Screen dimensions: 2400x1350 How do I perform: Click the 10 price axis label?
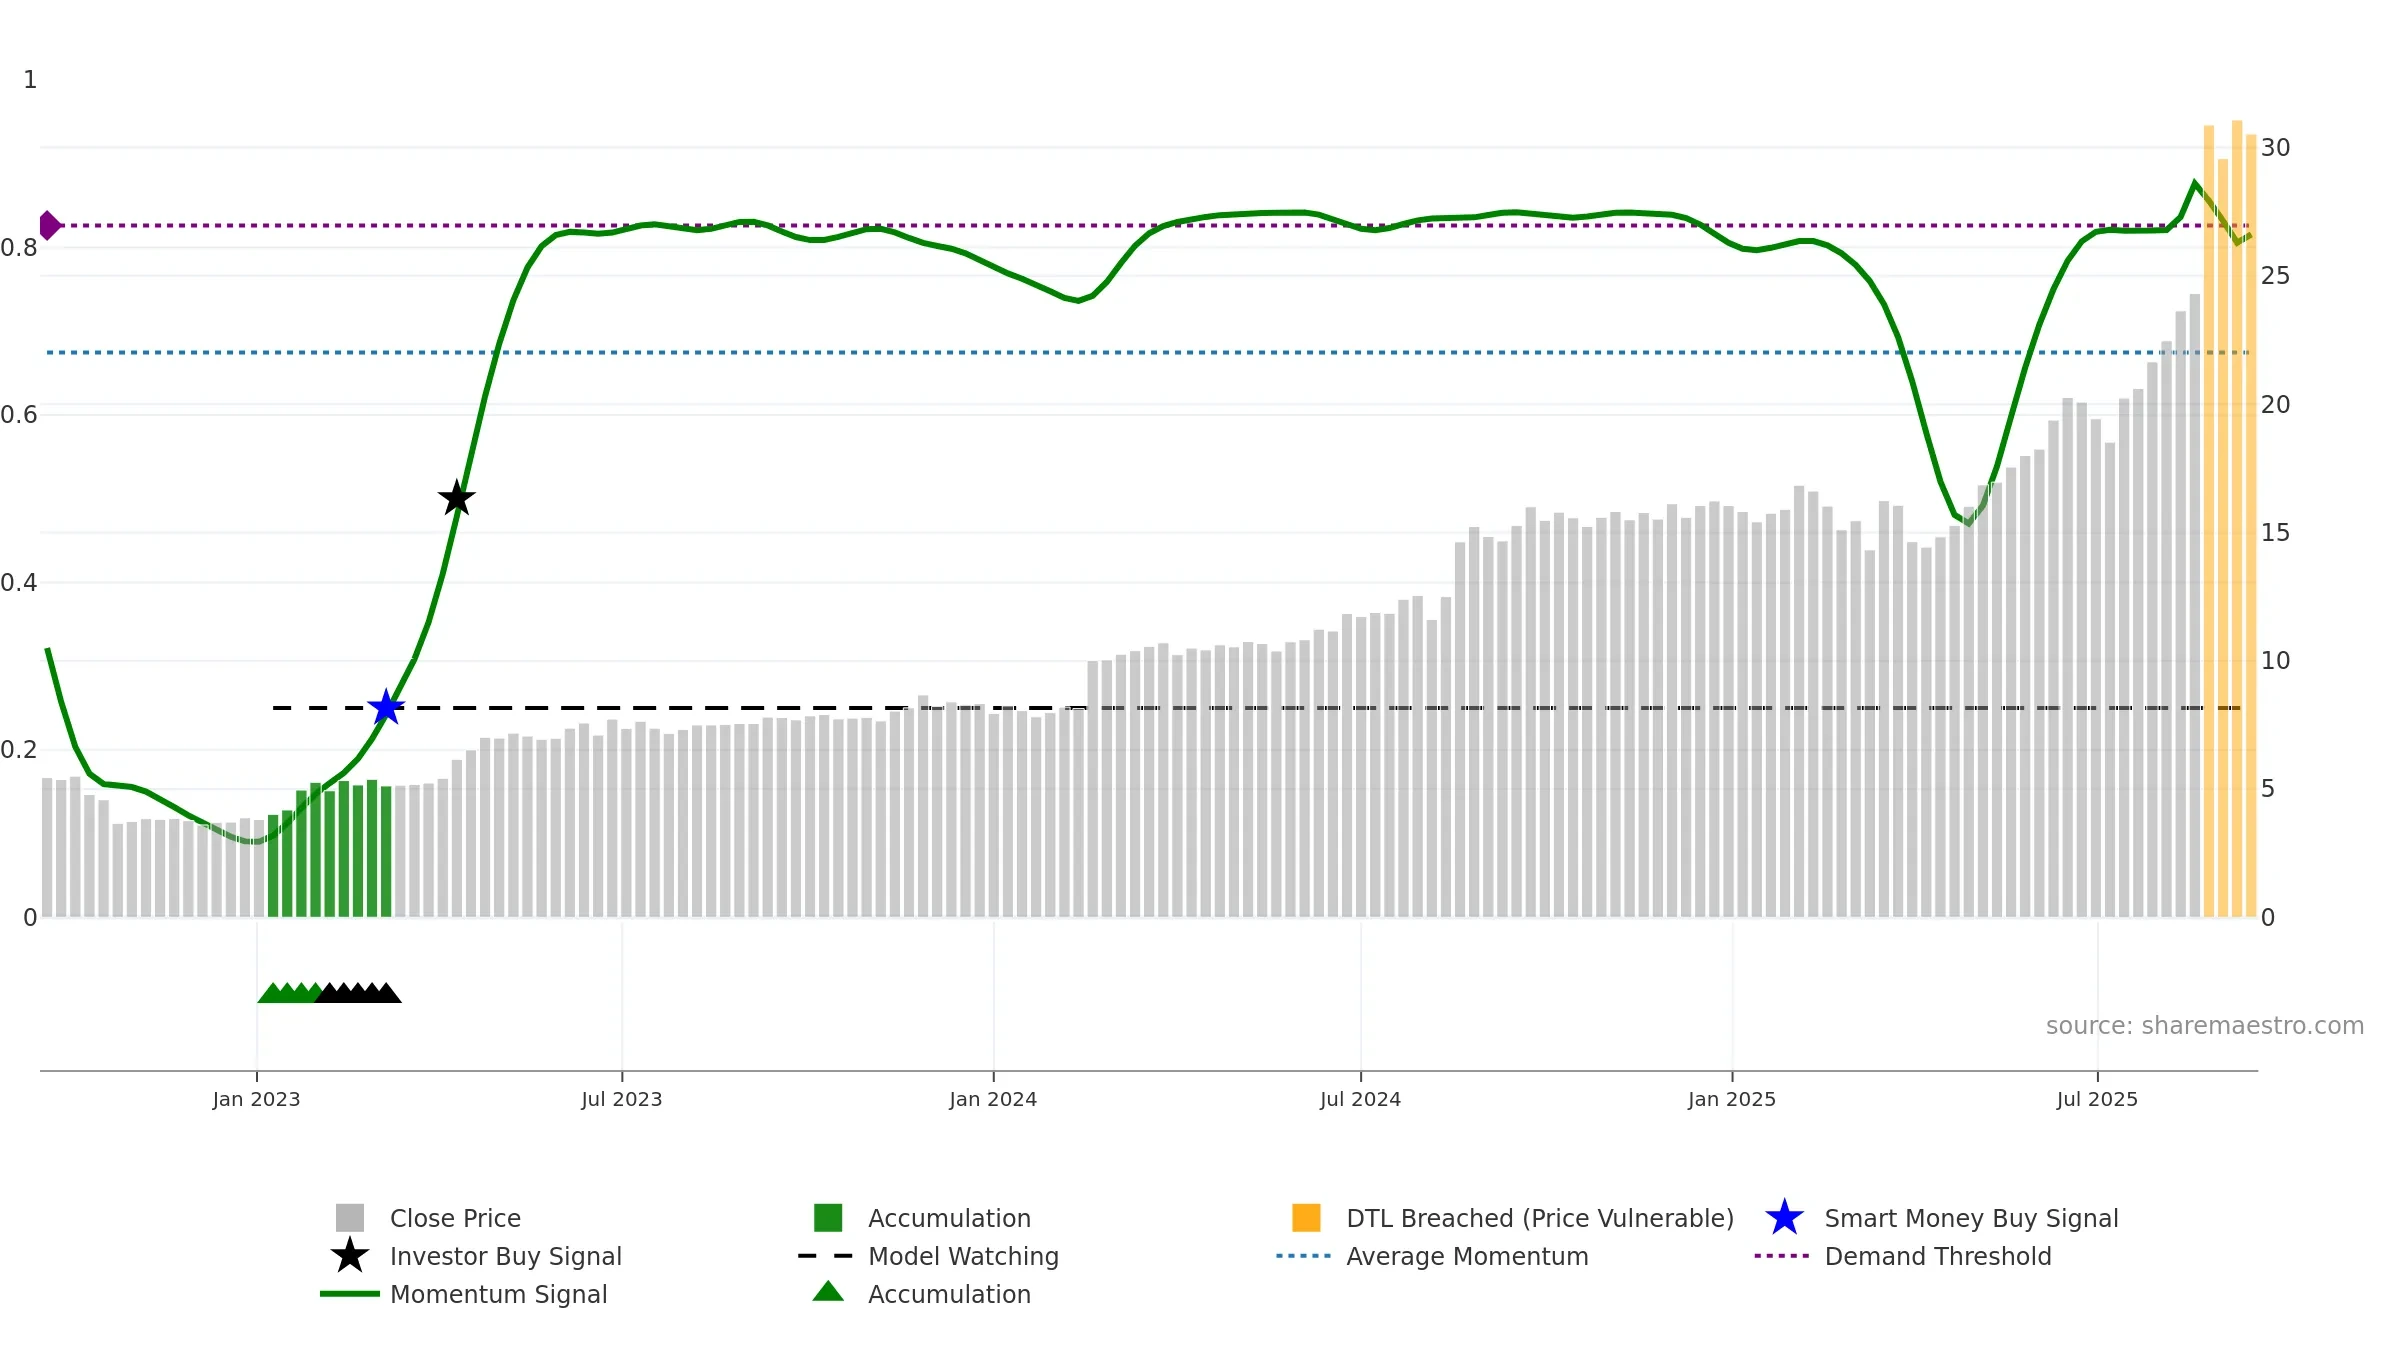pyautogui.click(x=2276, y=661)
